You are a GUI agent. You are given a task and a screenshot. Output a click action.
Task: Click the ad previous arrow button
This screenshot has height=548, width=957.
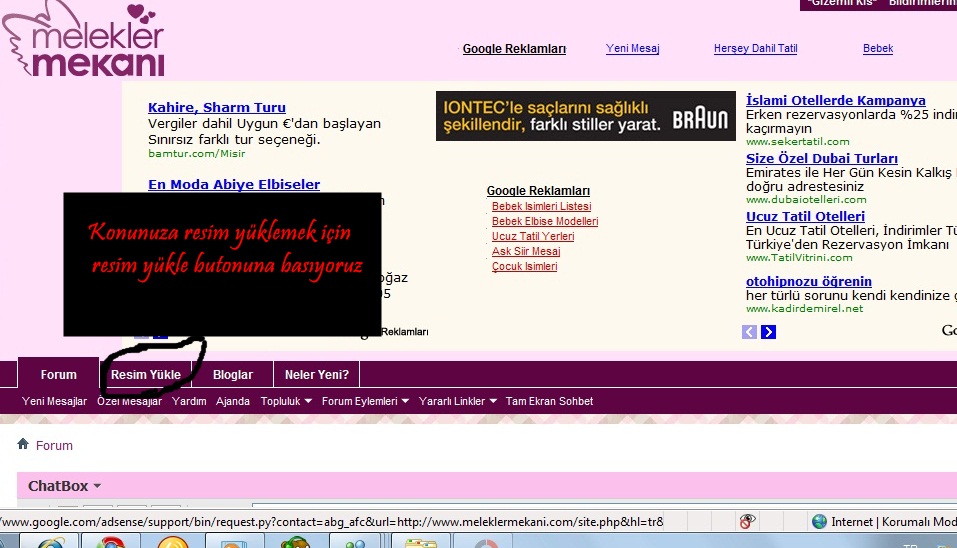point(749,332)
